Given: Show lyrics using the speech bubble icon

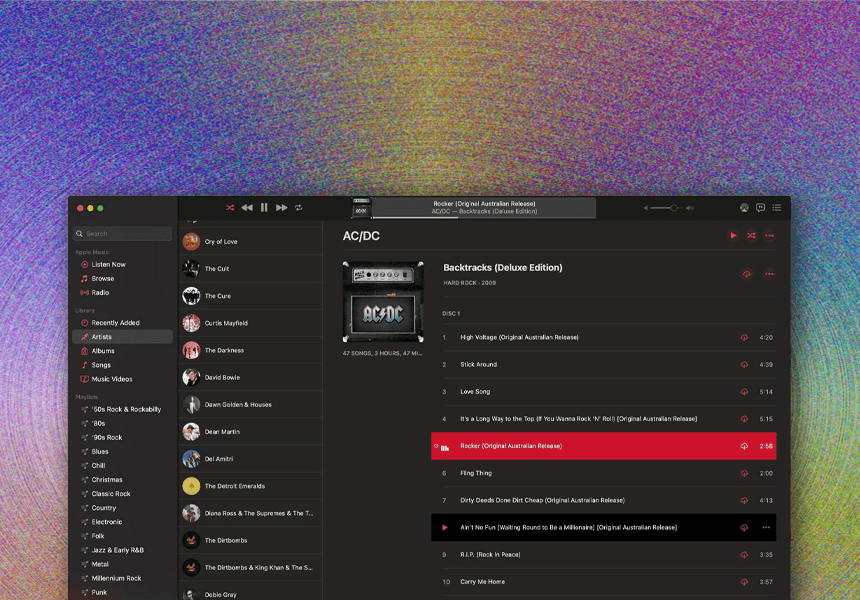Looking at the screenshot, I should coord(760,208).
